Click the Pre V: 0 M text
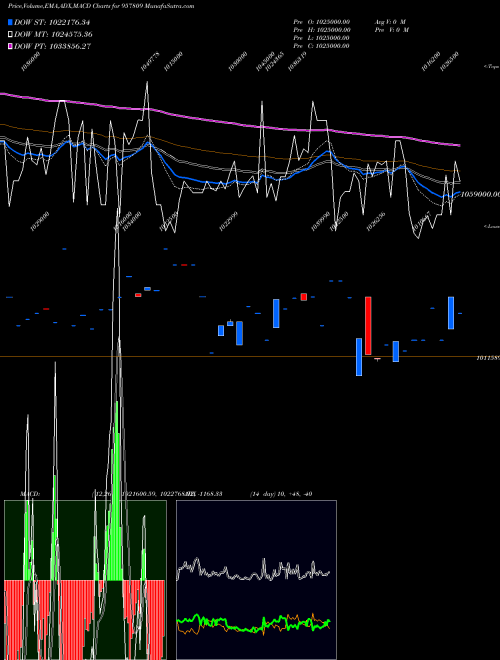 point(391,30)
